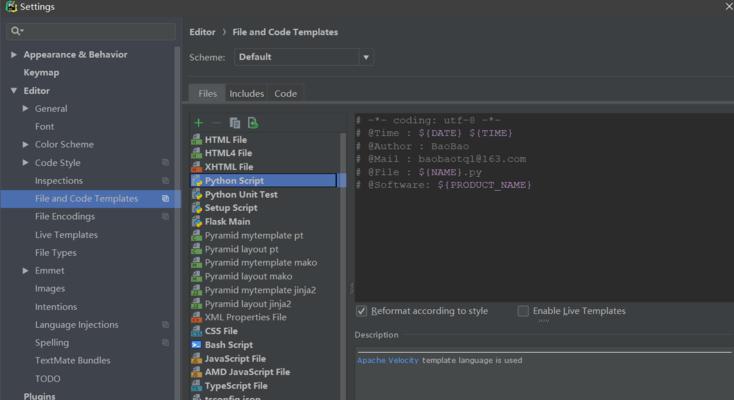
Task: Click the HTML File template icon
Action: click(197, 140)
